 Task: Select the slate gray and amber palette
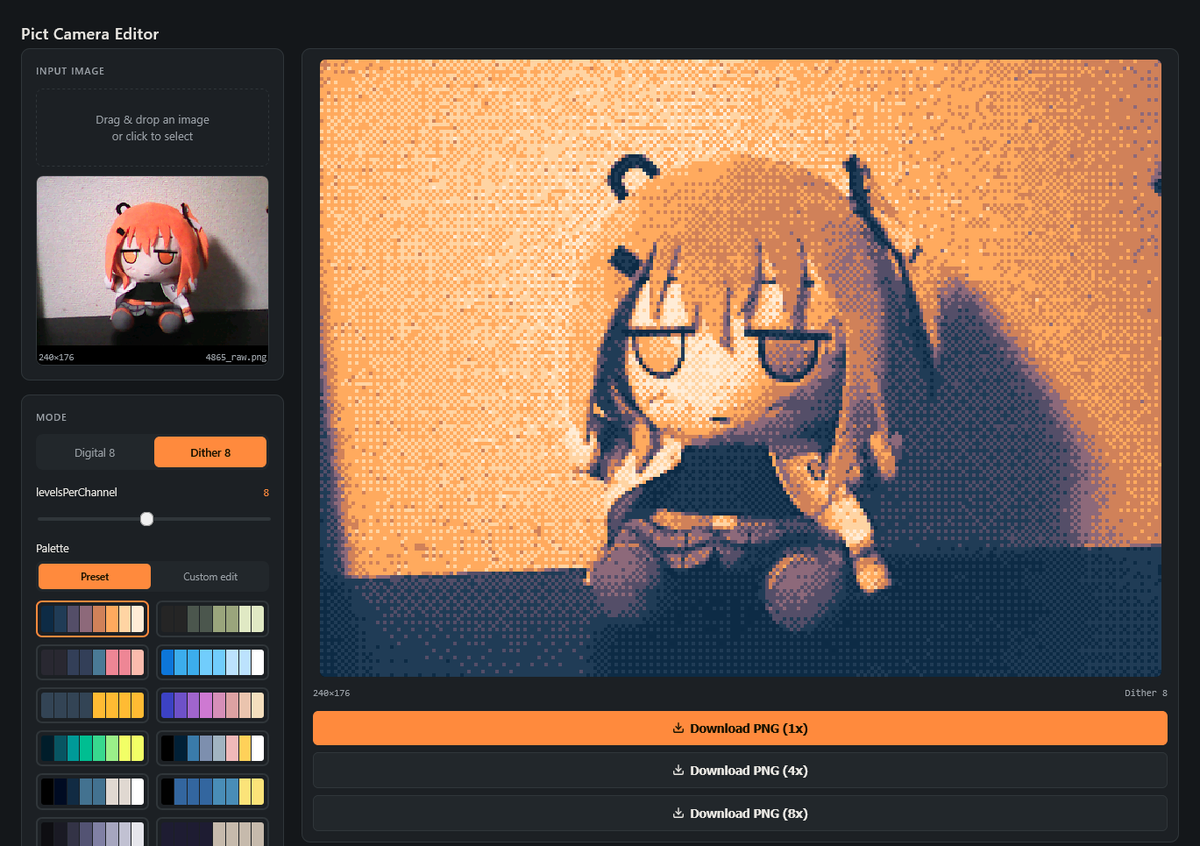(x=92, y=705)
